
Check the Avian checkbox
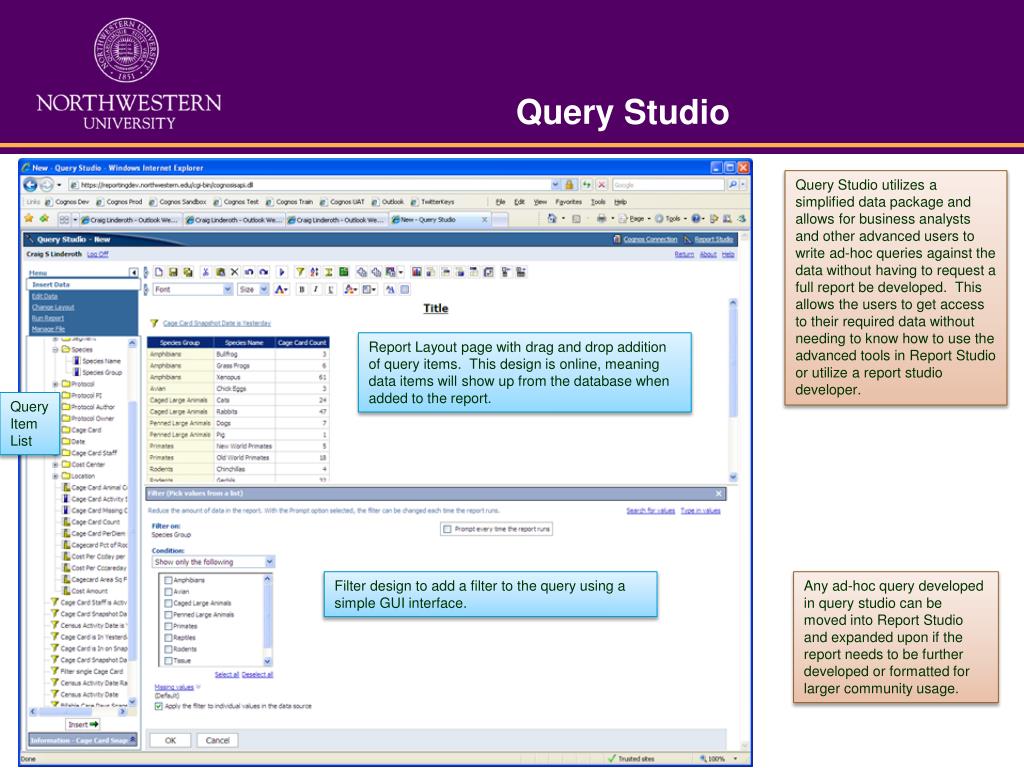click(x=168, y=592)
